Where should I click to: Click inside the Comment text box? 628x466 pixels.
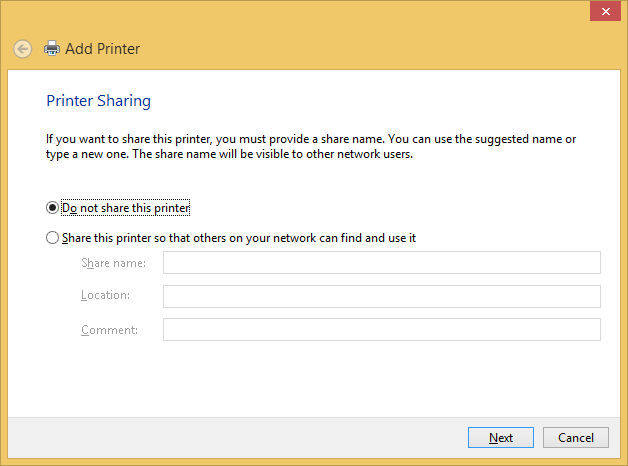(x=381, y=329)
